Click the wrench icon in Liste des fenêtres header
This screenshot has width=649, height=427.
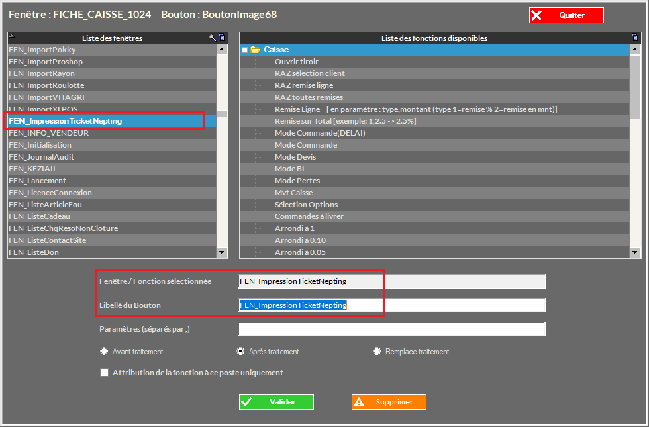click(x=211, y=37)
